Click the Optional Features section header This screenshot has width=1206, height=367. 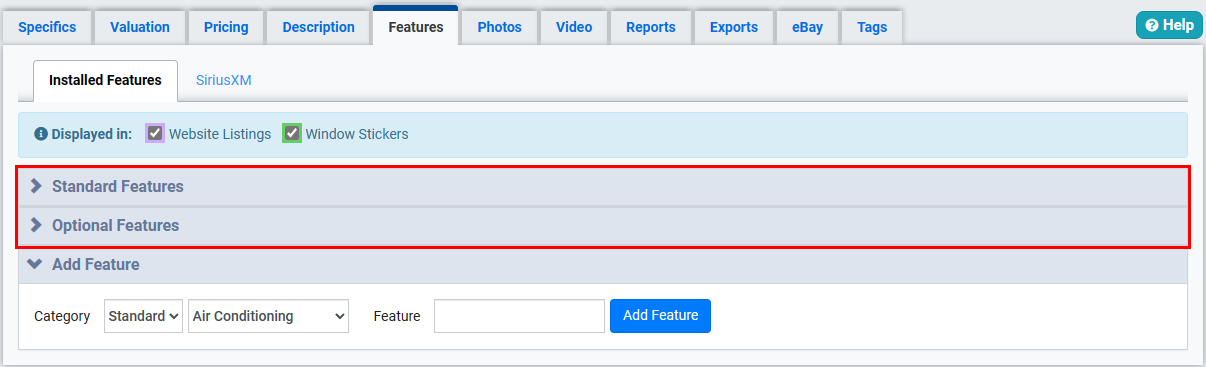pos(602,226)
